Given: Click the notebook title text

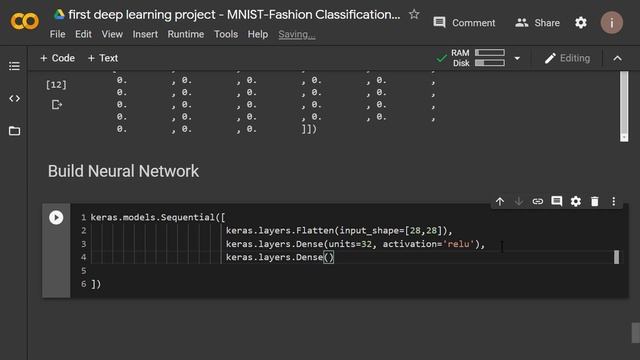Looking at the screenshot, I should (234, 15).
